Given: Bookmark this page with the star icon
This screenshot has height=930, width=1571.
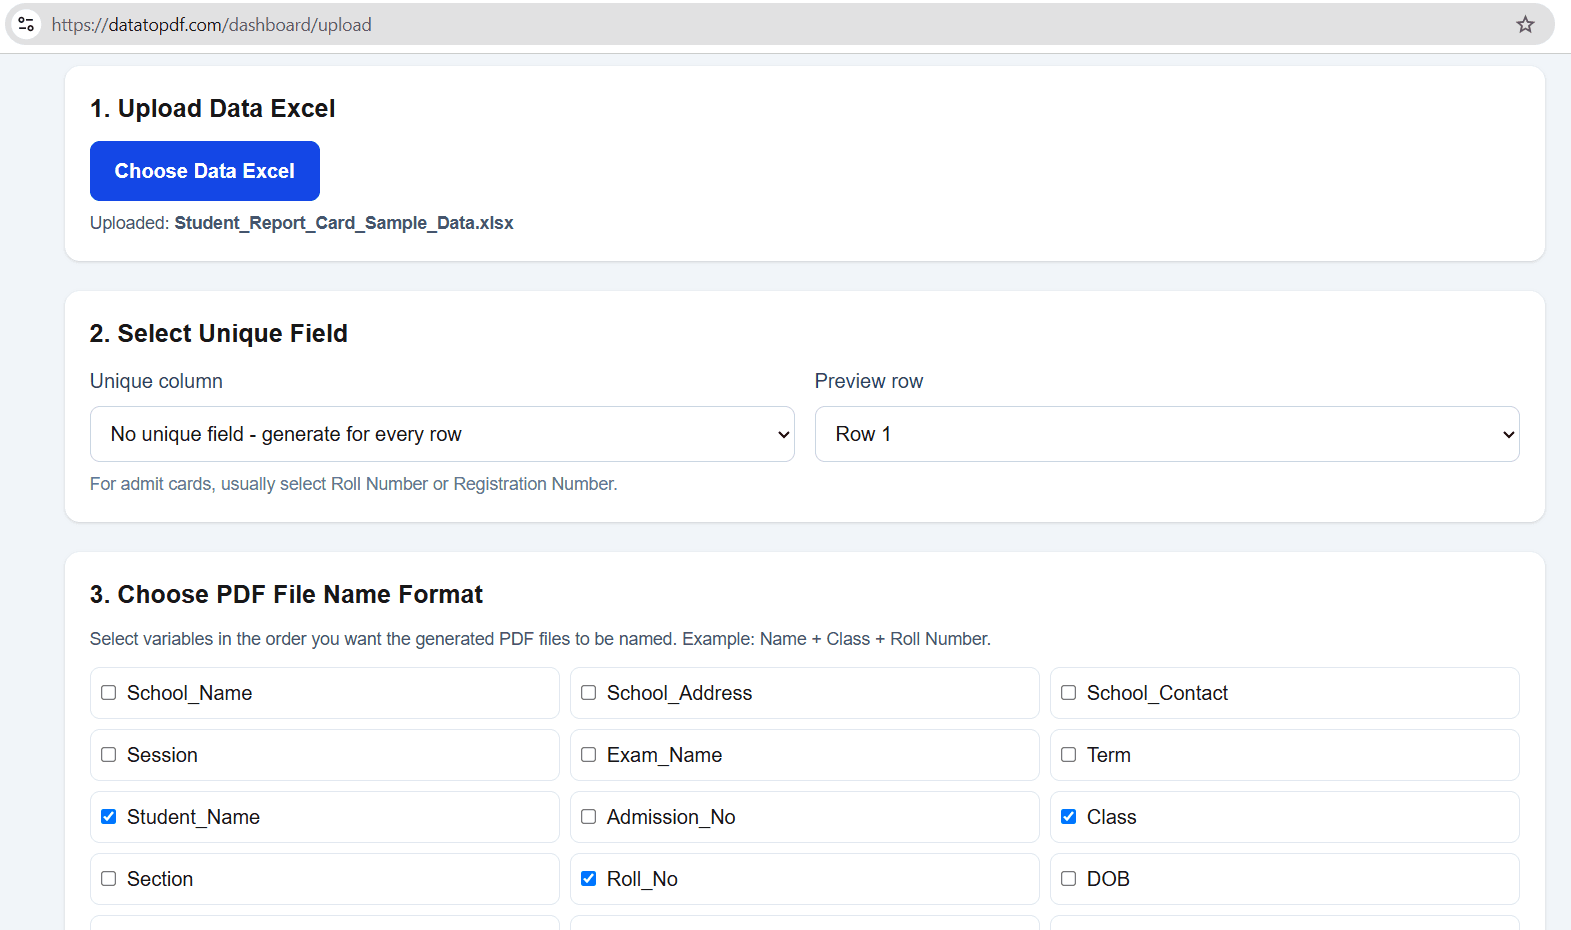Looking at the screenshot, I should tap(1525, 24).
